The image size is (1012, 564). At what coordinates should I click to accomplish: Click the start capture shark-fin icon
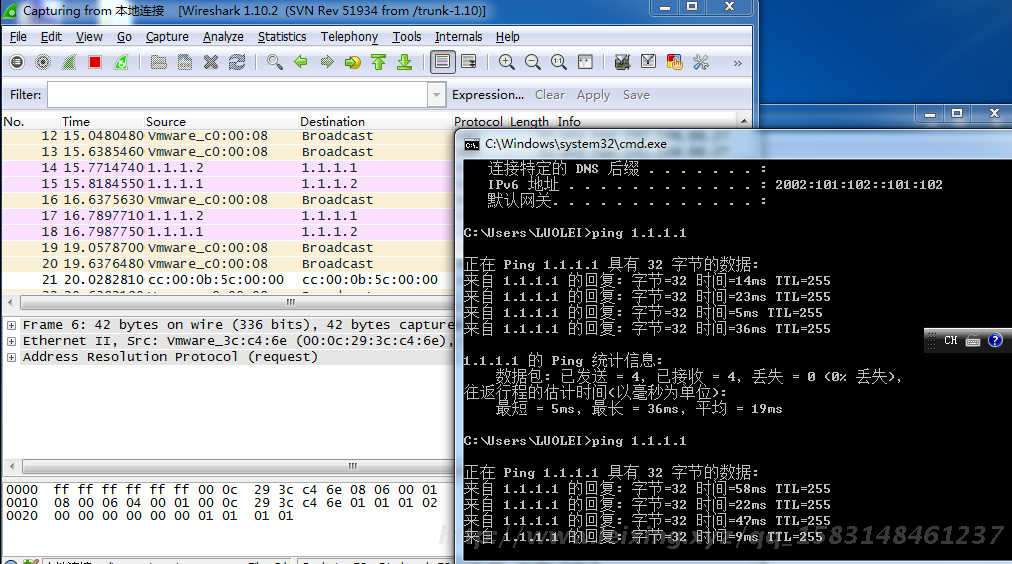tap(68, 62)
